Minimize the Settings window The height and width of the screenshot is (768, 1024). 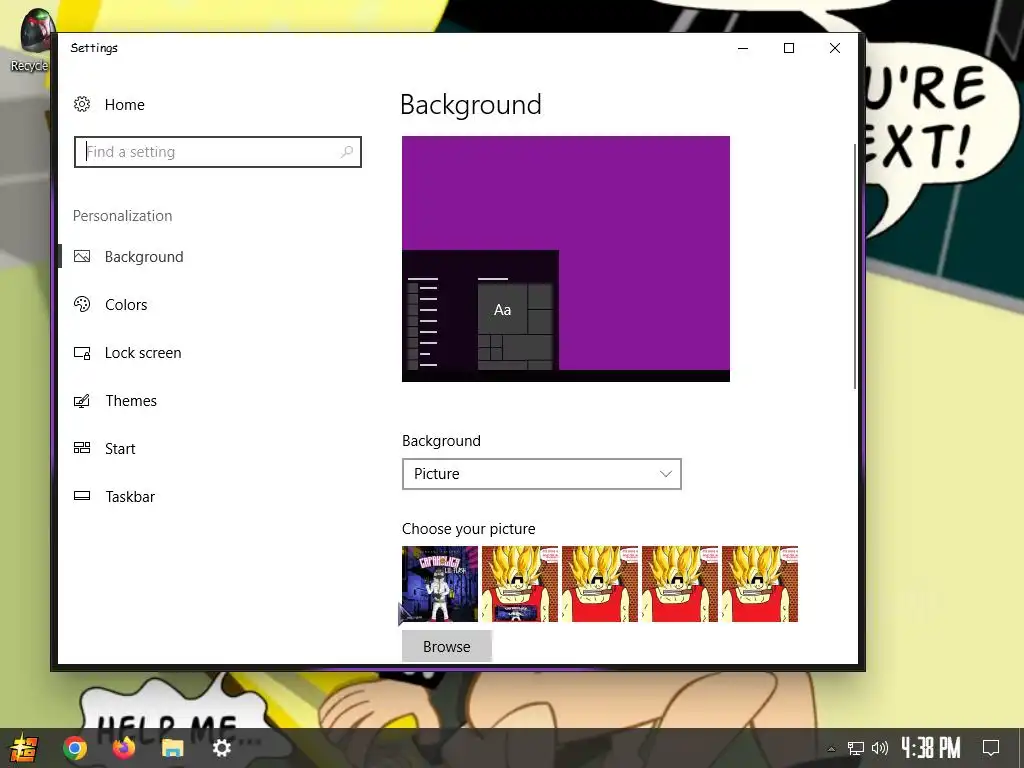tap(743, 48)
